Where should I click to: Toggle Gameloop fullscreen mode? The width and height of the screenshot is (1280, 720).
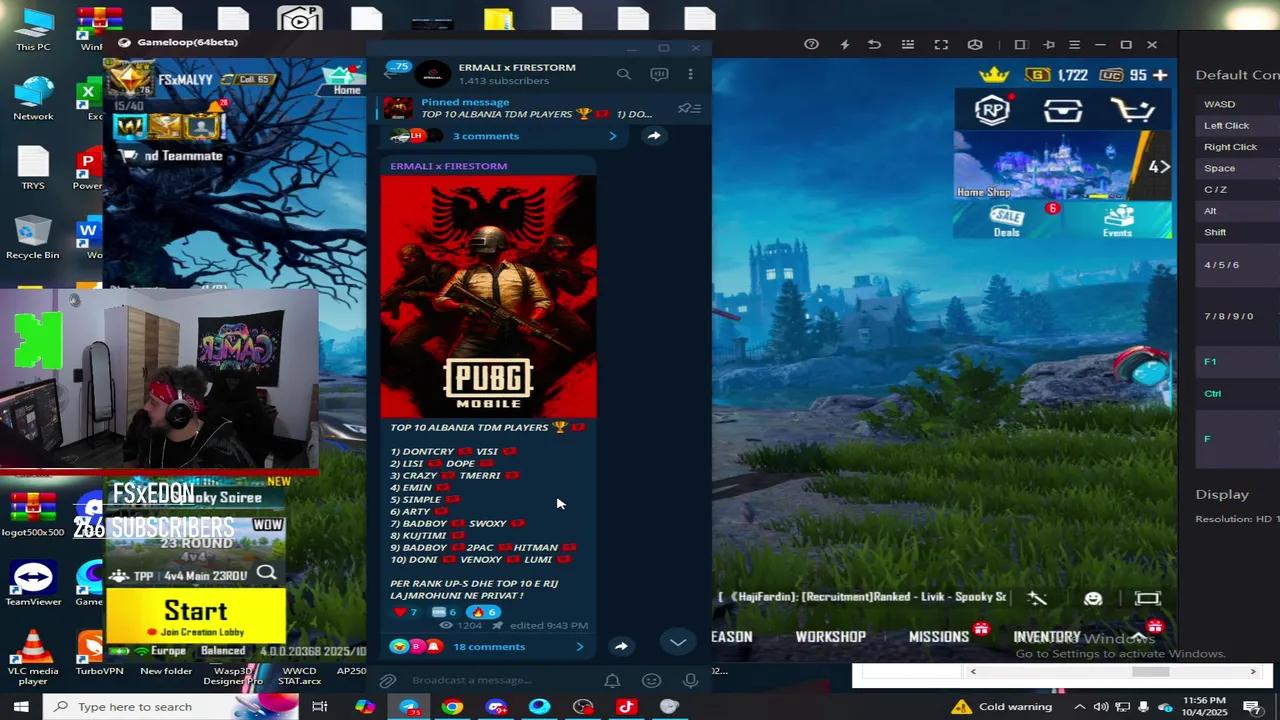pos(941,44)
